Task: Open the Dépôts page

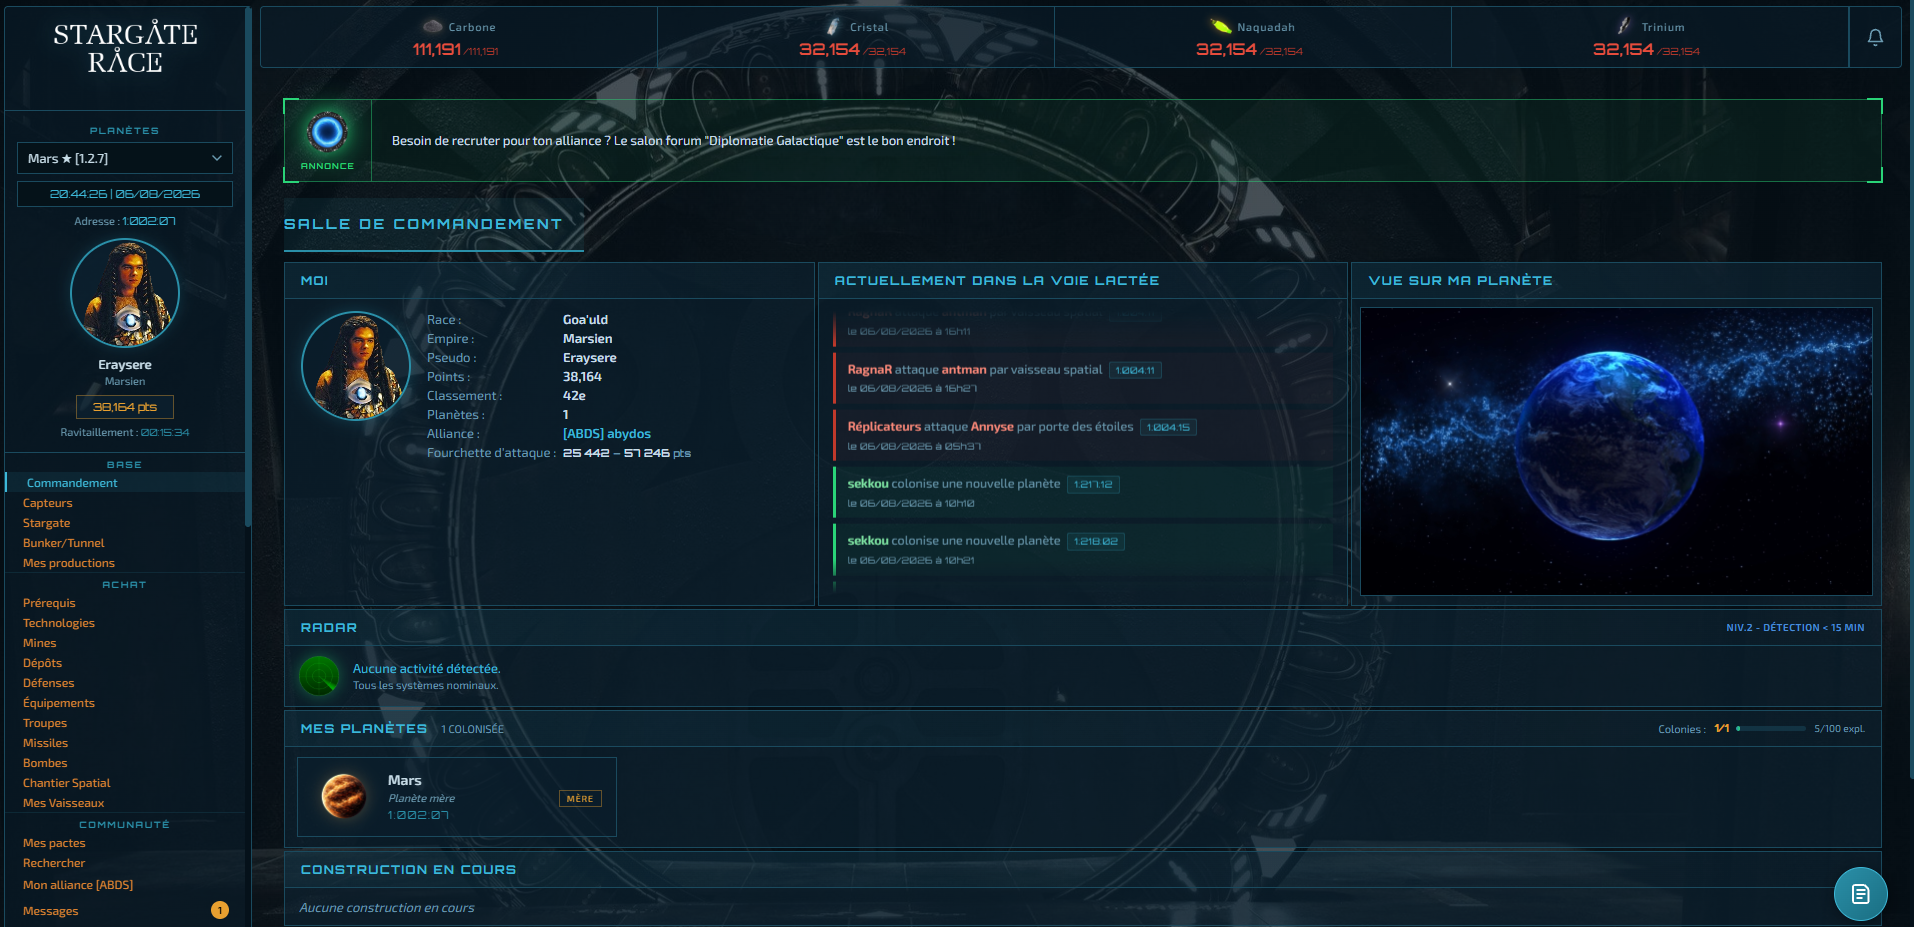Action: click(43, 663)
